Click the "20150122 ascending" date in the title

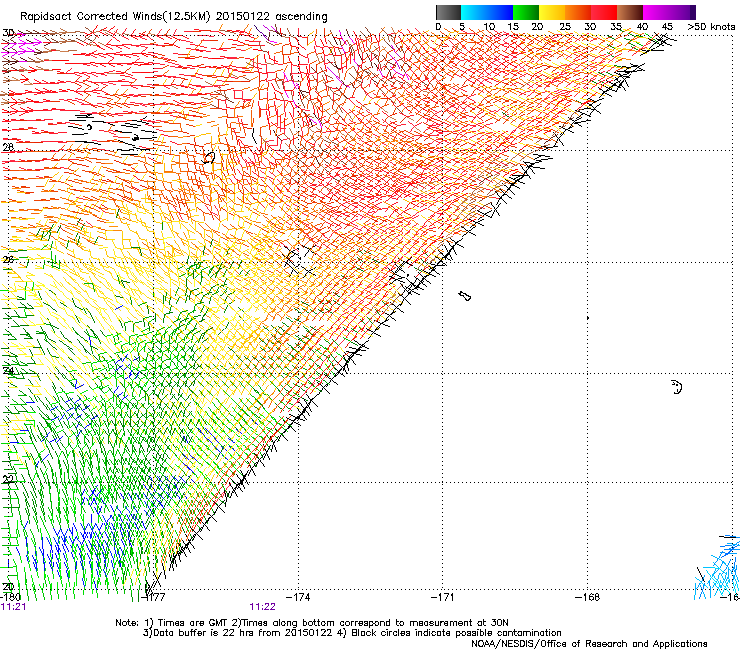click(x=271, y=17)
